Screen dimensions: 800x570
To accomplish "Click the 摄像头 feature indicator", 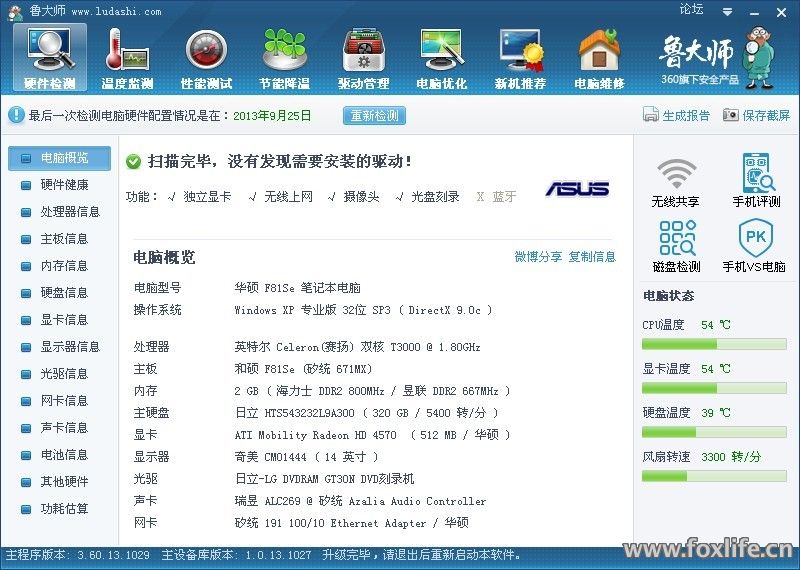I will click(354, 196).
